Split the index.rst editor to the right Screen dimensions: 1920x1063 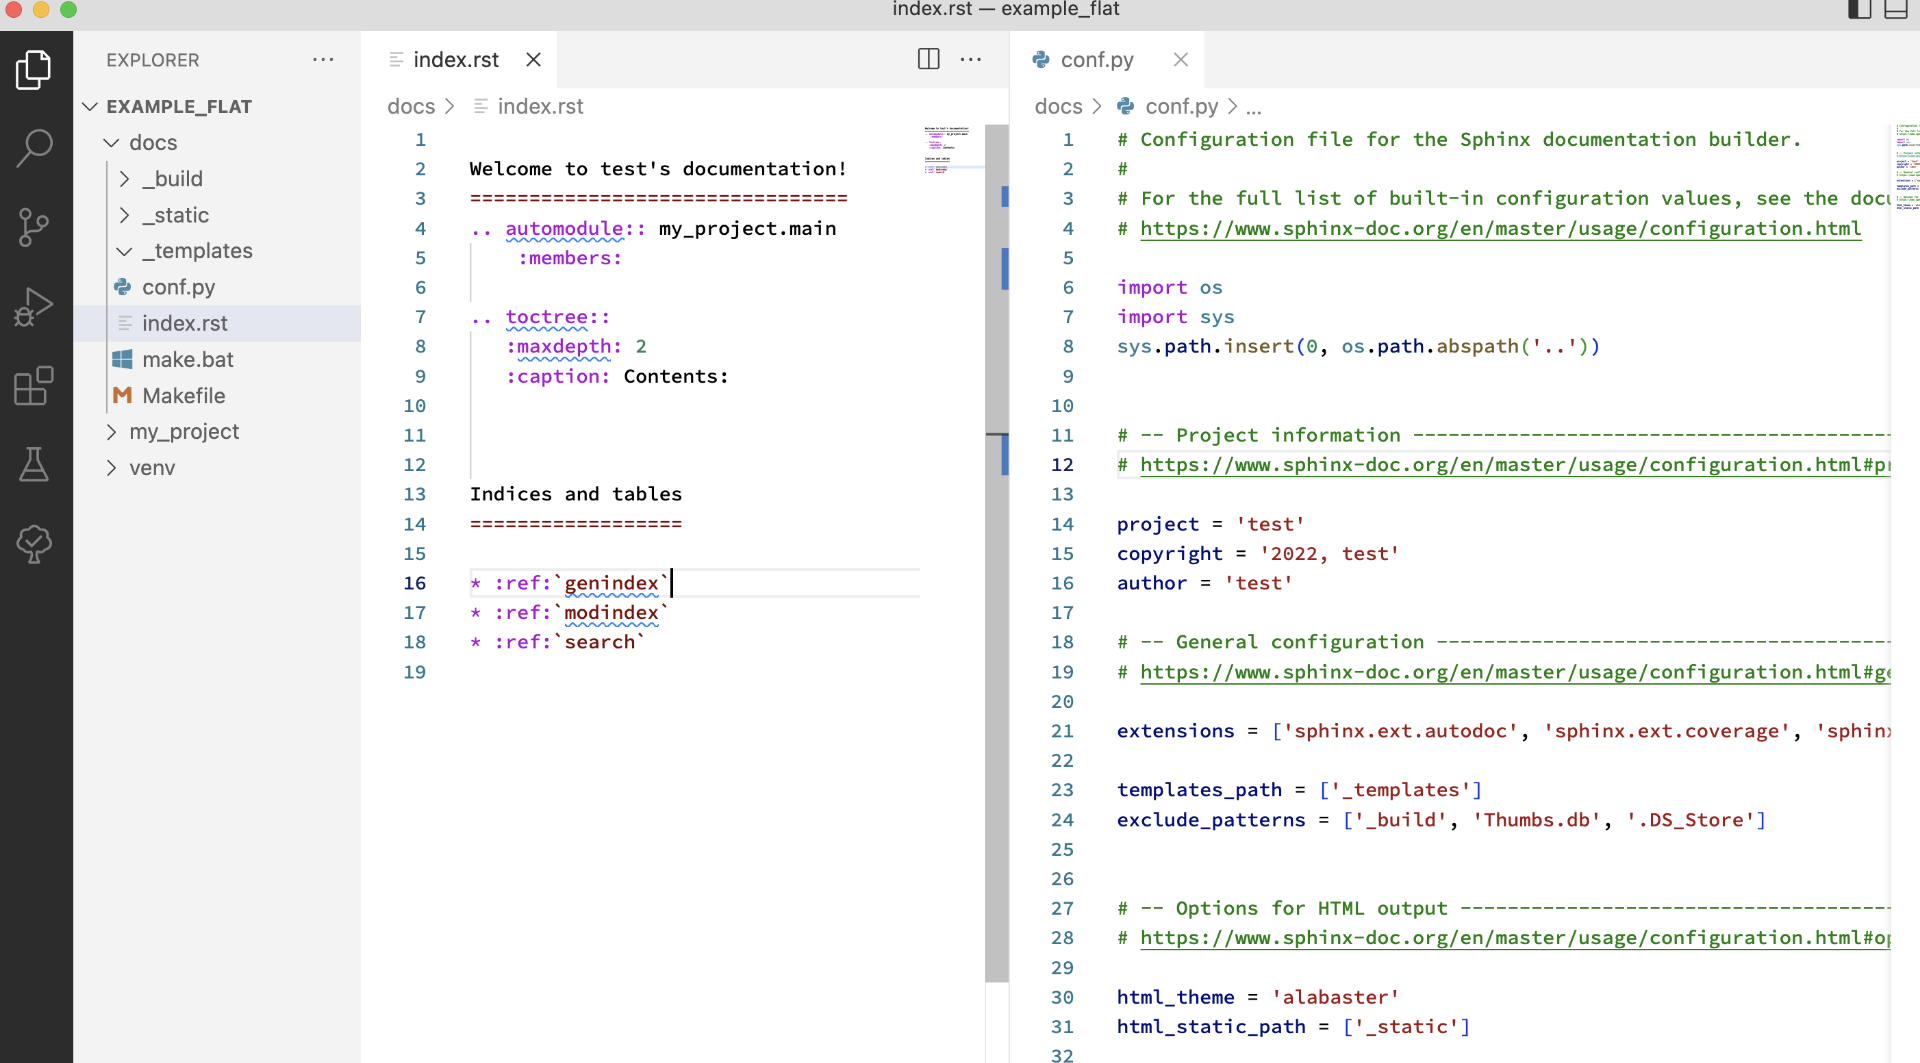click(928, 59)
